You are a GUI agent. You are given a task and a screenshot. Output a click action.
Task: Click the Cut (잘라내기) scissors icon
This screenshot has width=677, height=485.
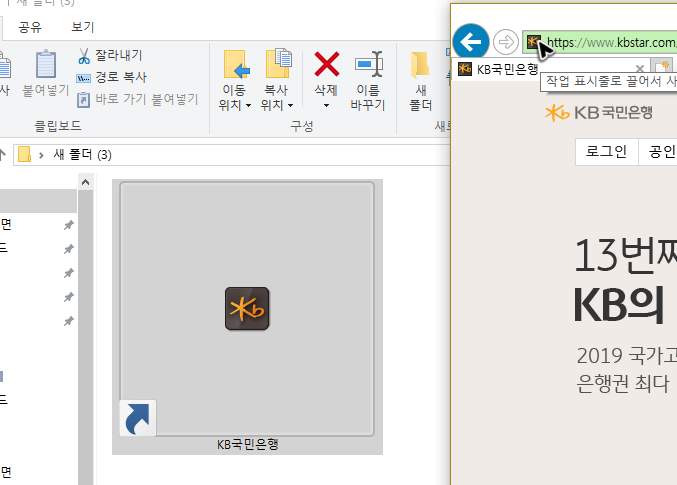84,56
